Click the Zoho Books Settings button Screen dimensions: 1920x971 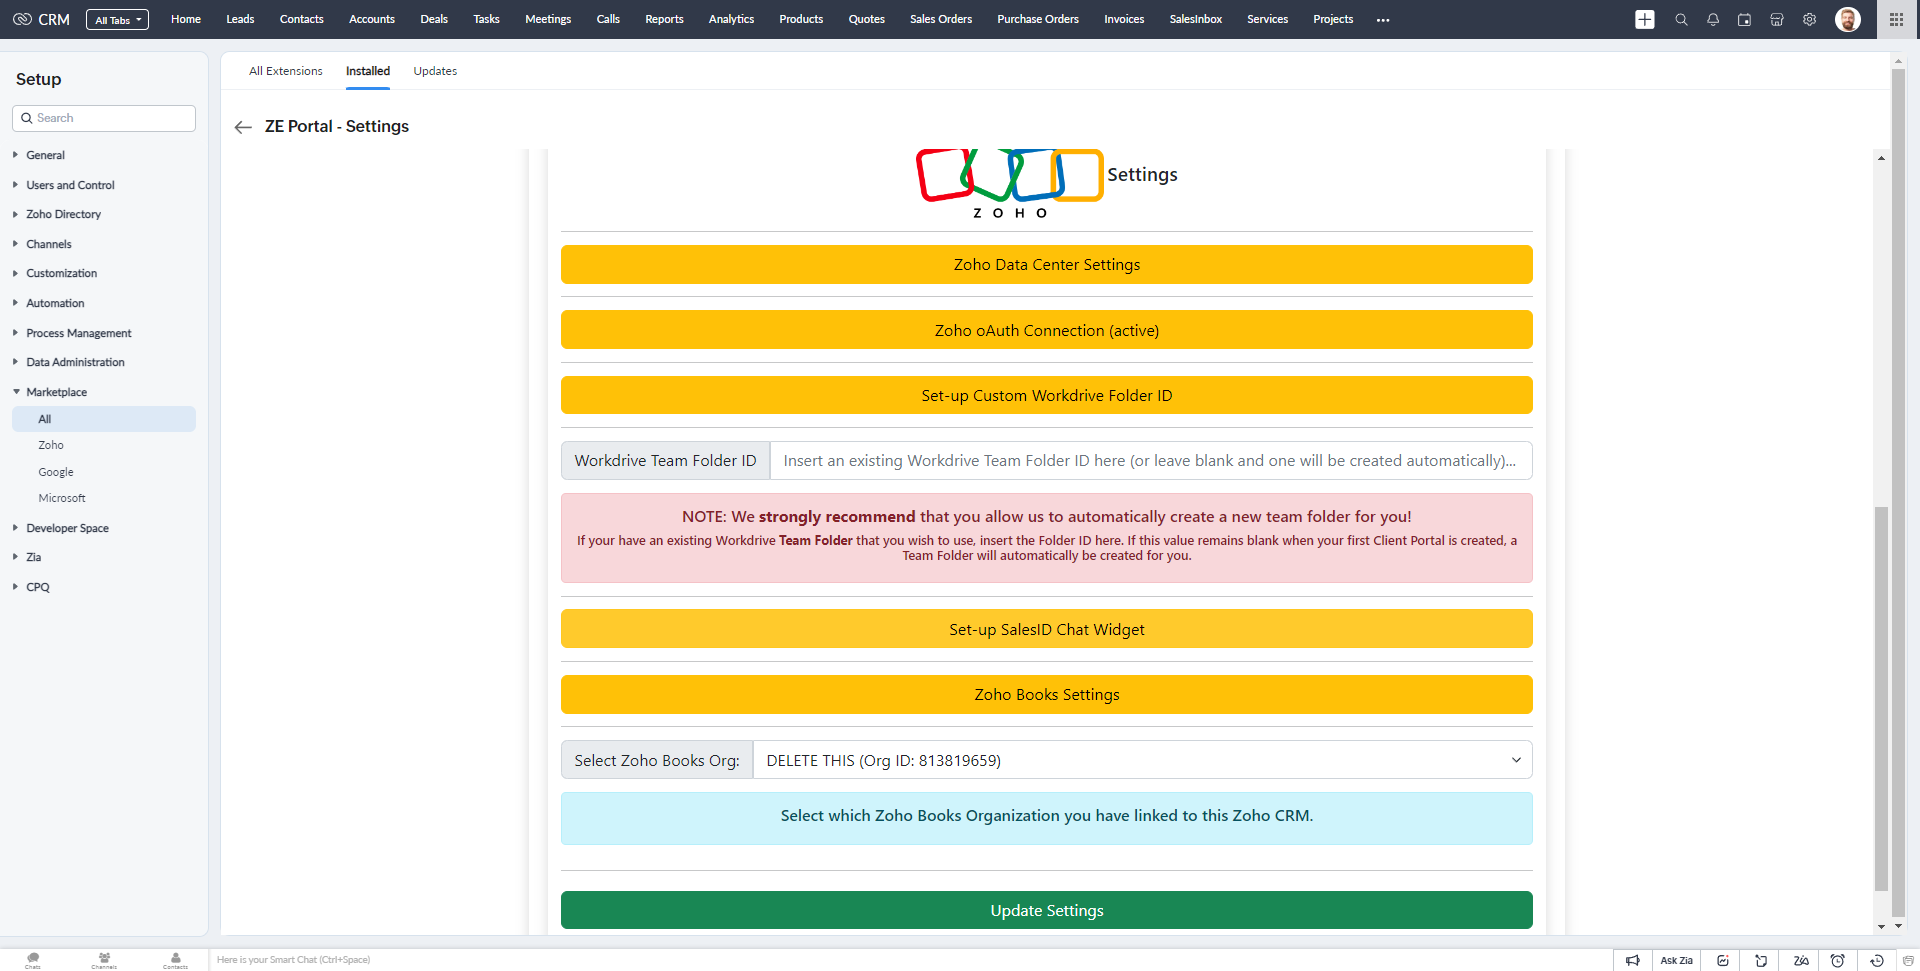tap(1046, 694)
